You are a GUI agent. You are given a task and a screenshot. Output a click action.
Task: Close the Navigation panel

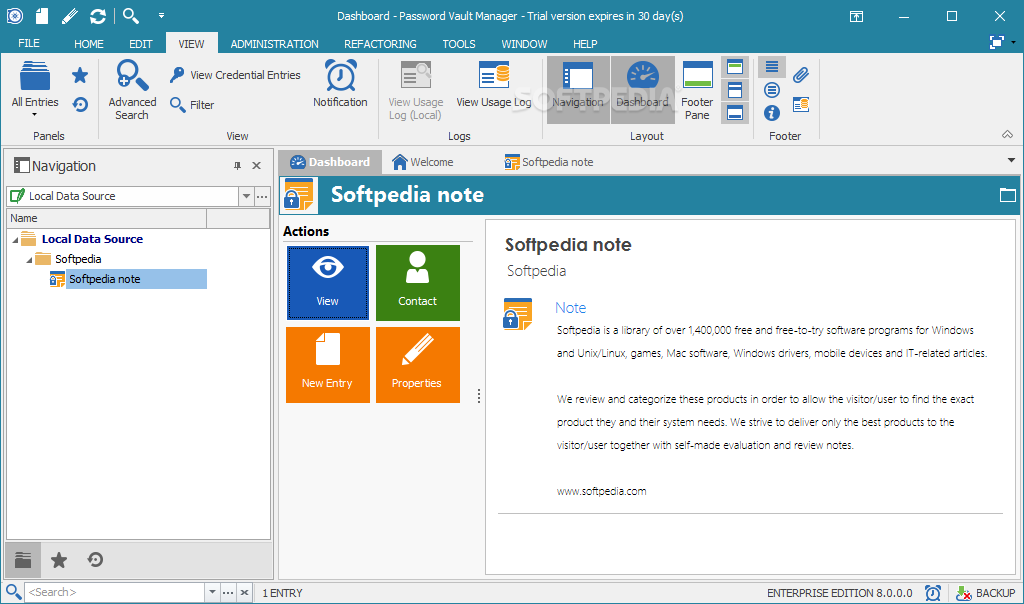point(257,166)
